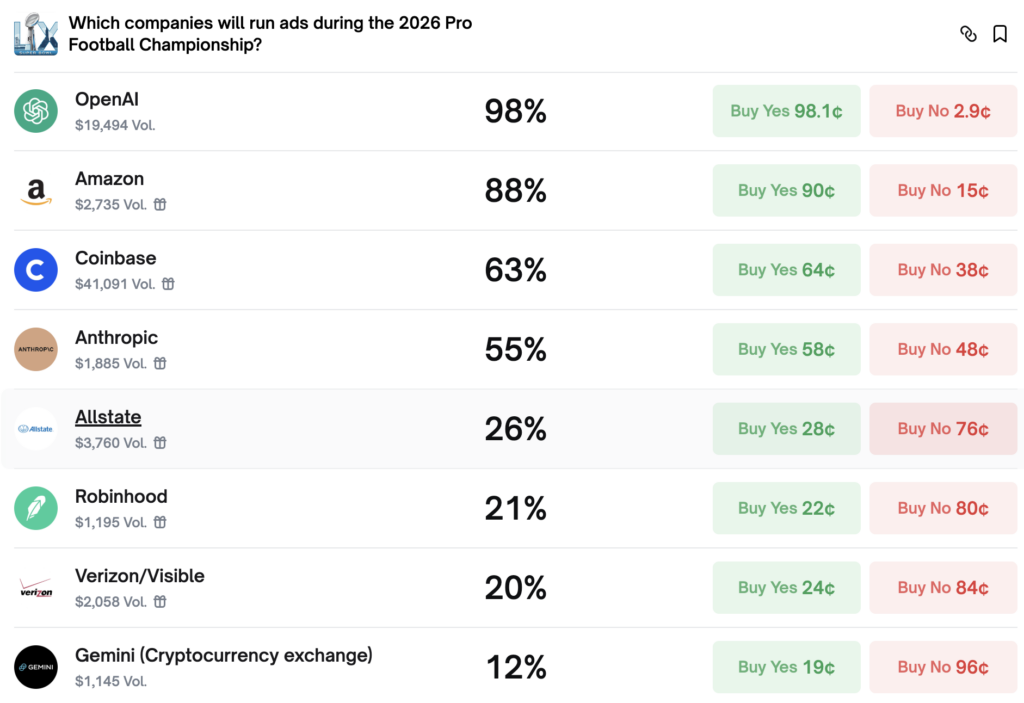The image size is (1024, 703).
Task: Buy Yes on Coinbase at 64¢
Action: click(786, 270)
